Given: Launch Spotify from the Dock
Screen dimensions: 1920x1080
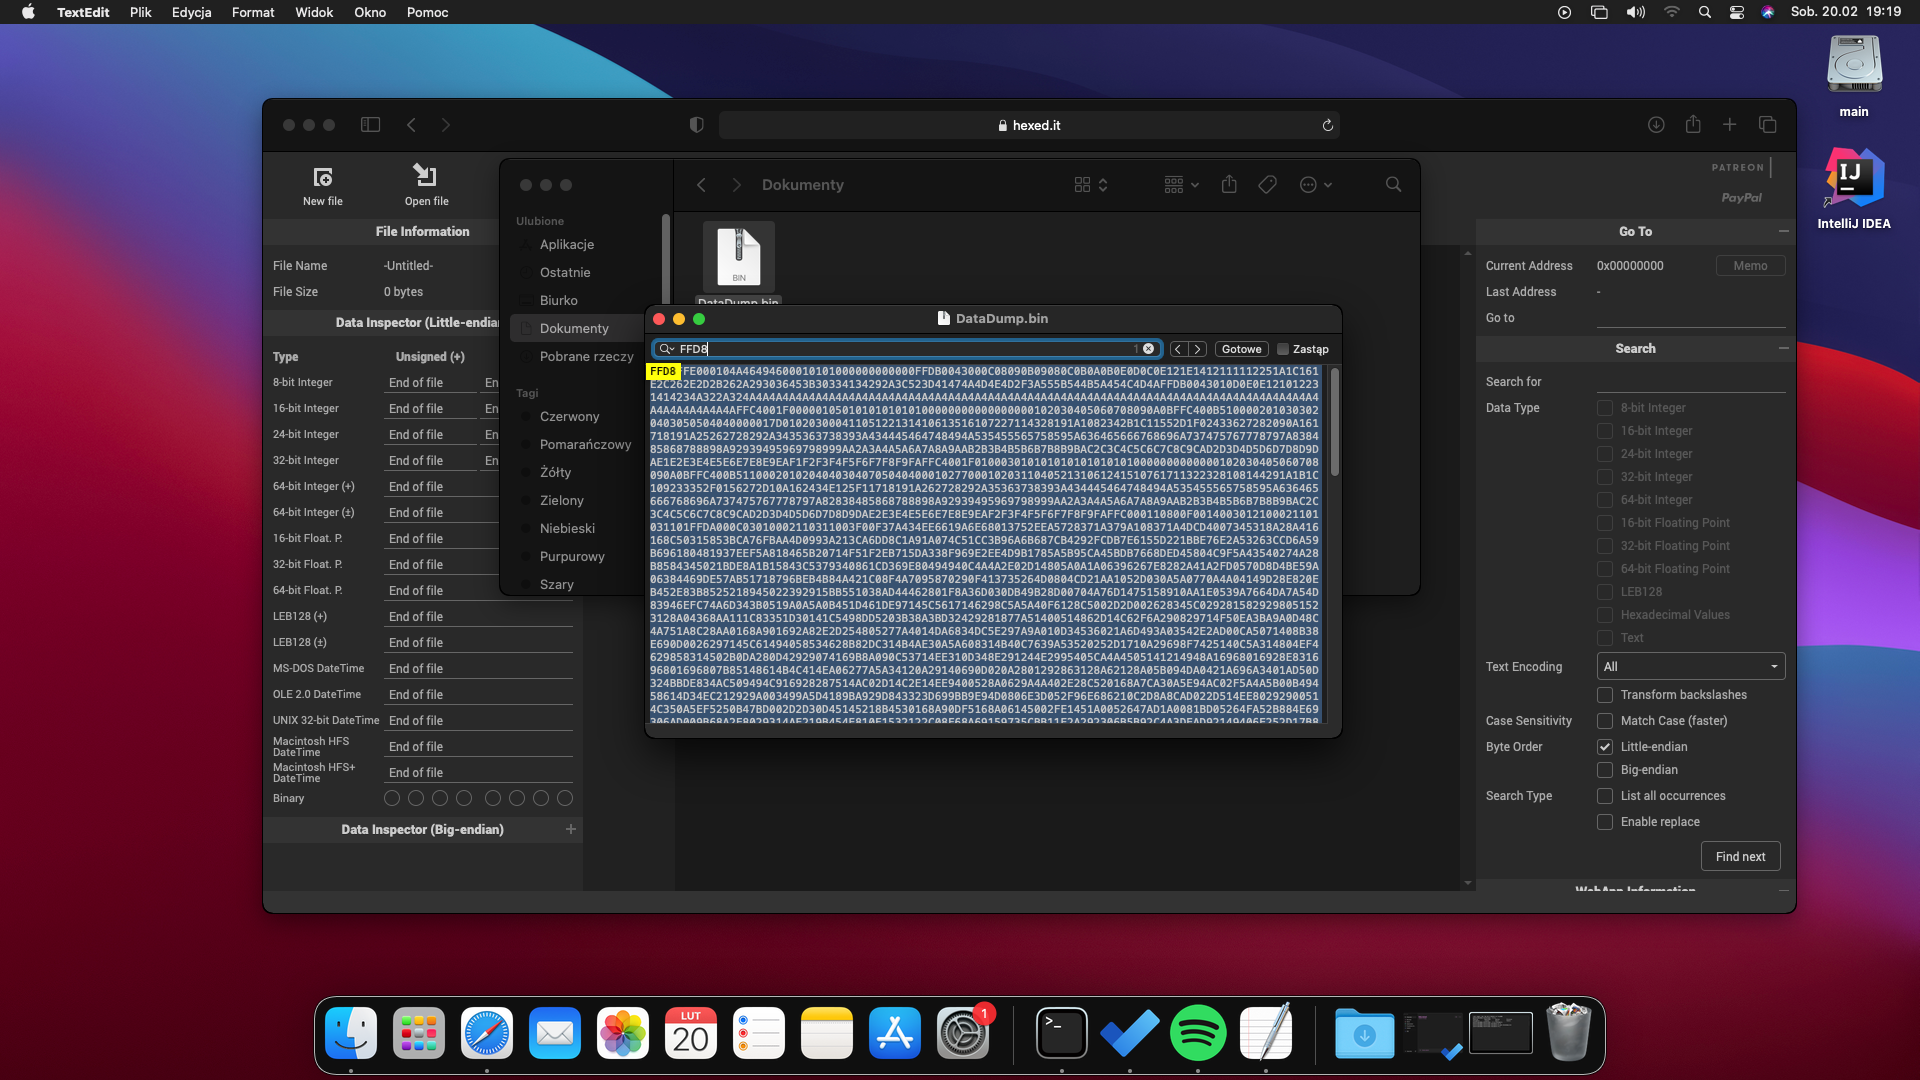Looking at the screenshot, I should click(1197, 1033).
